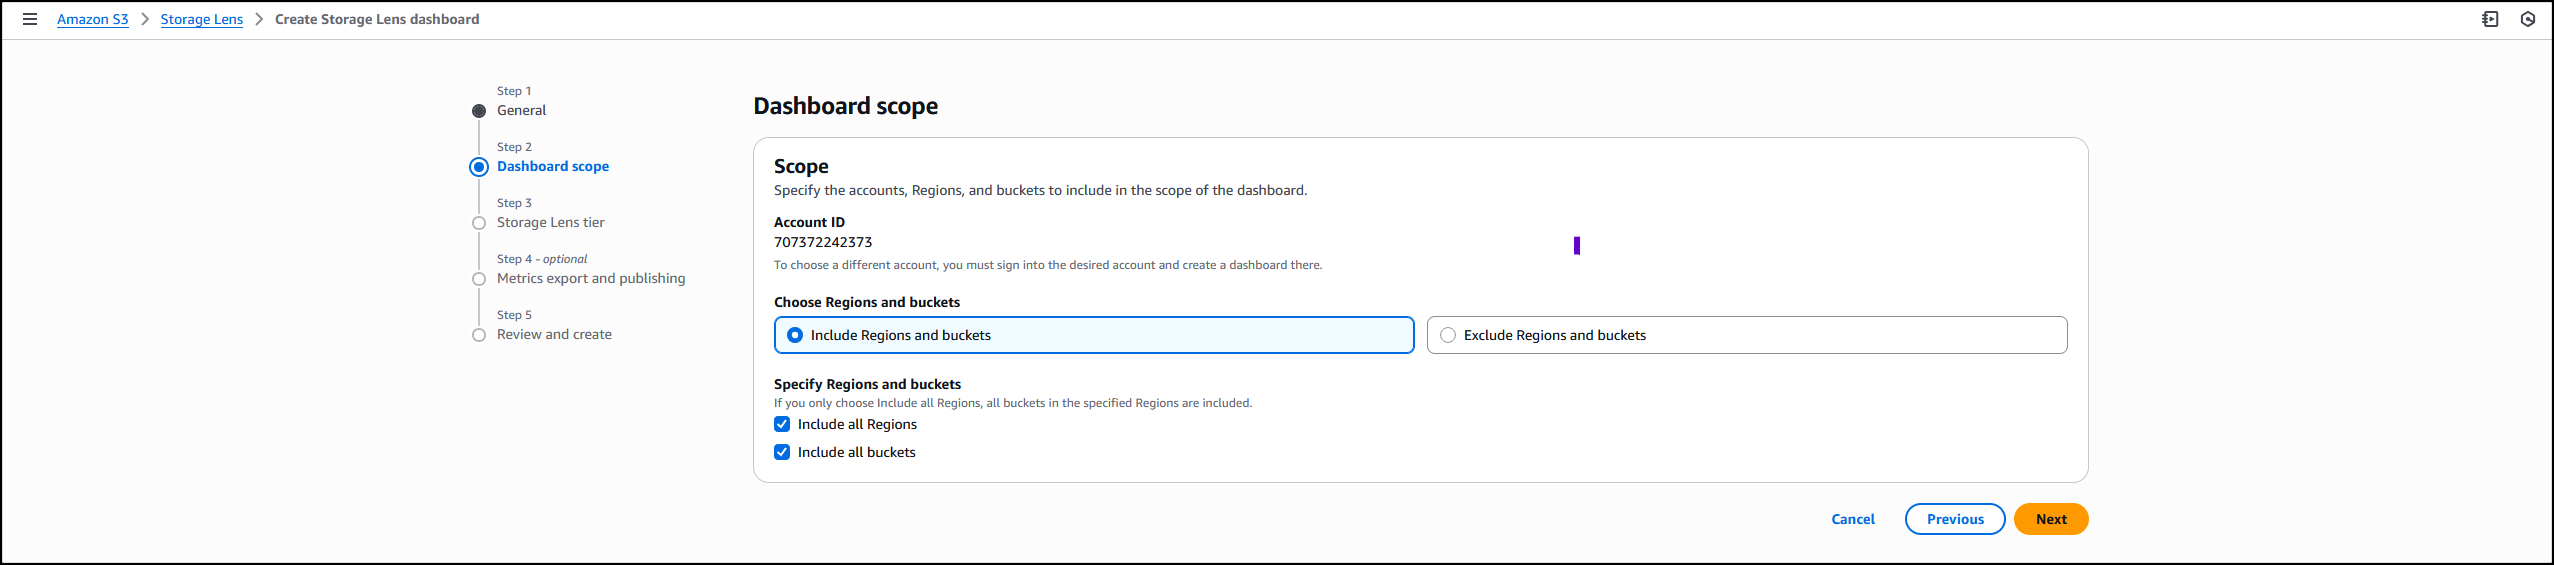The width and height of the screenshot is (2554, 565).
Task: Jump to Metrics export and publishing step
Action: (x=590, y=279)
